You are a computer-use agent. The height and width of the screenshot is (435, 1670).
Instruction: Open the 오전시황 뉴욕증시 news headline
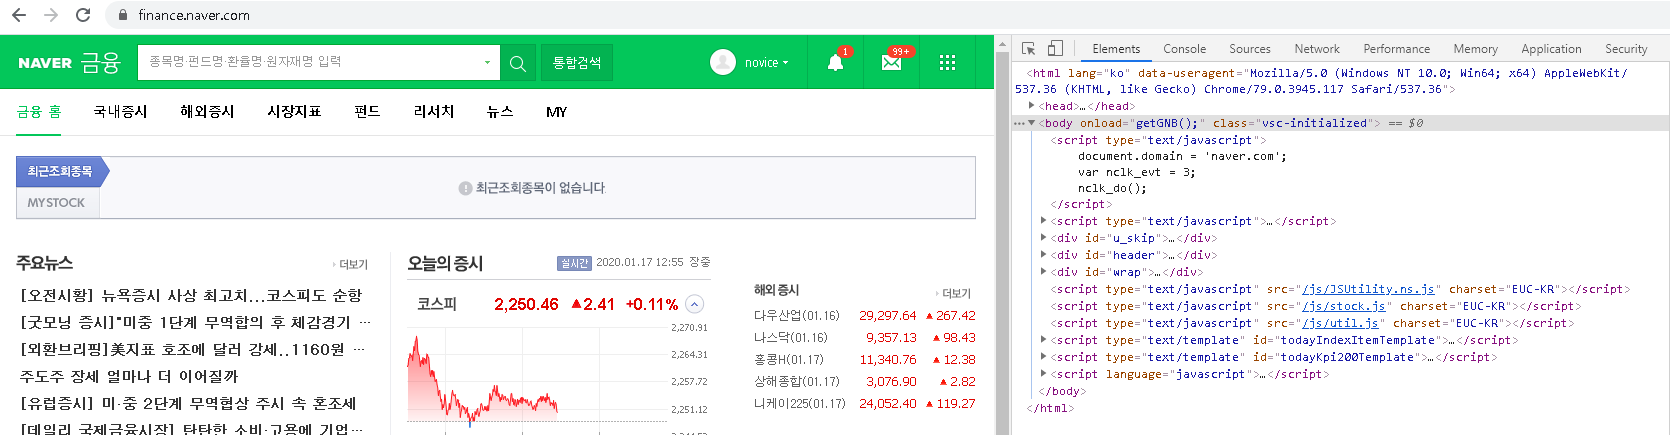(191, 296)
